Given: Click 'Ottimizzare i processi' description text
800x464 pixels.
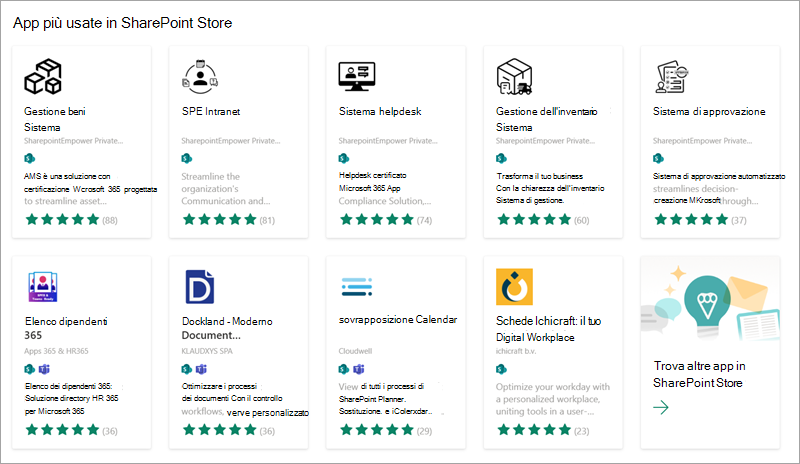Looking at the screenshot, I should pos(219,386).
